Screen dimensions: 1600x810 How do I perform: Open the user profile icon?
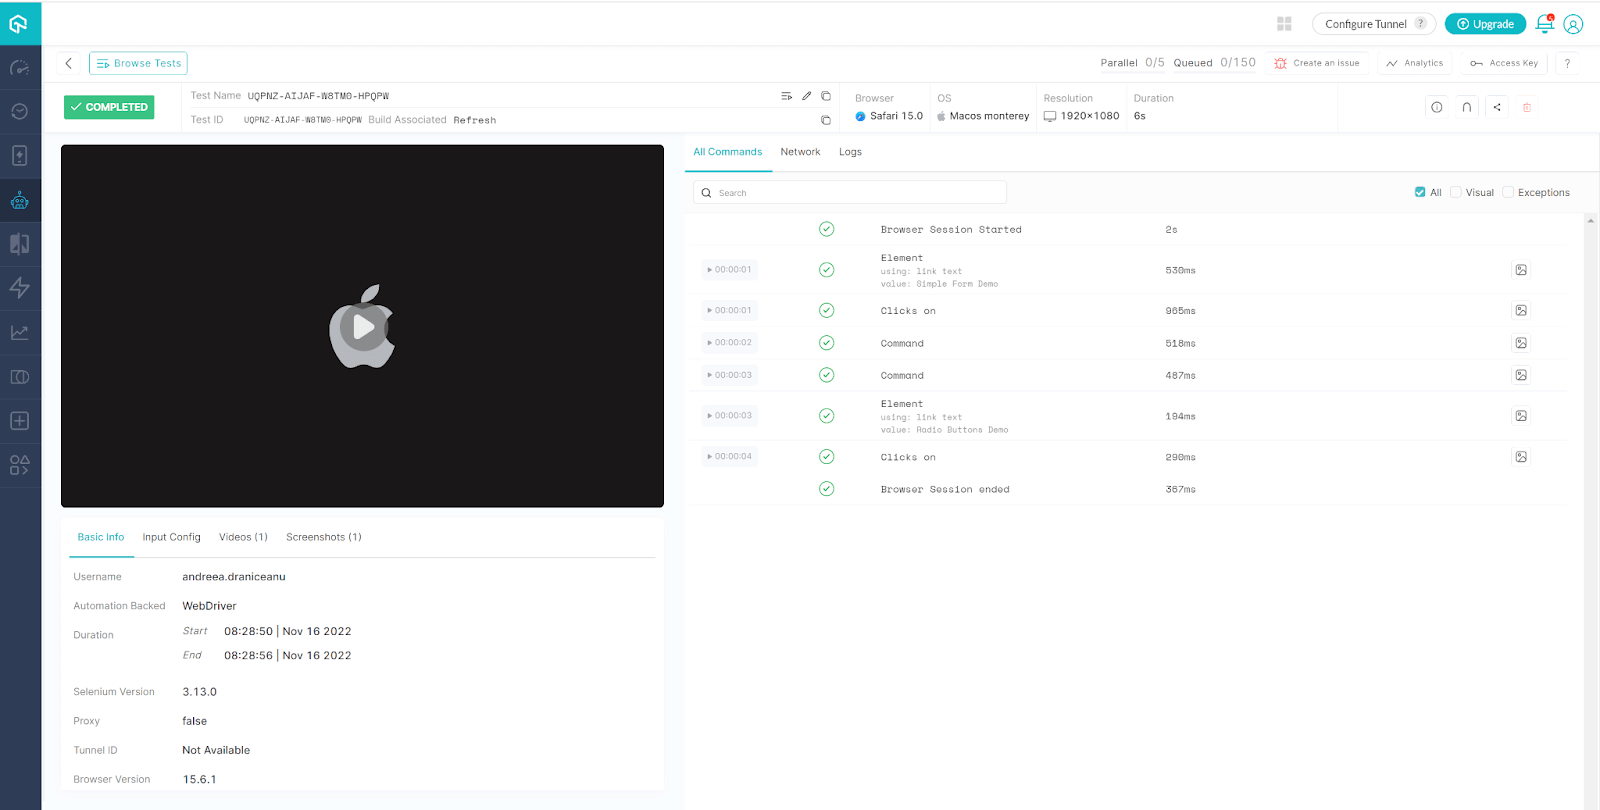tap(1573, 24)
